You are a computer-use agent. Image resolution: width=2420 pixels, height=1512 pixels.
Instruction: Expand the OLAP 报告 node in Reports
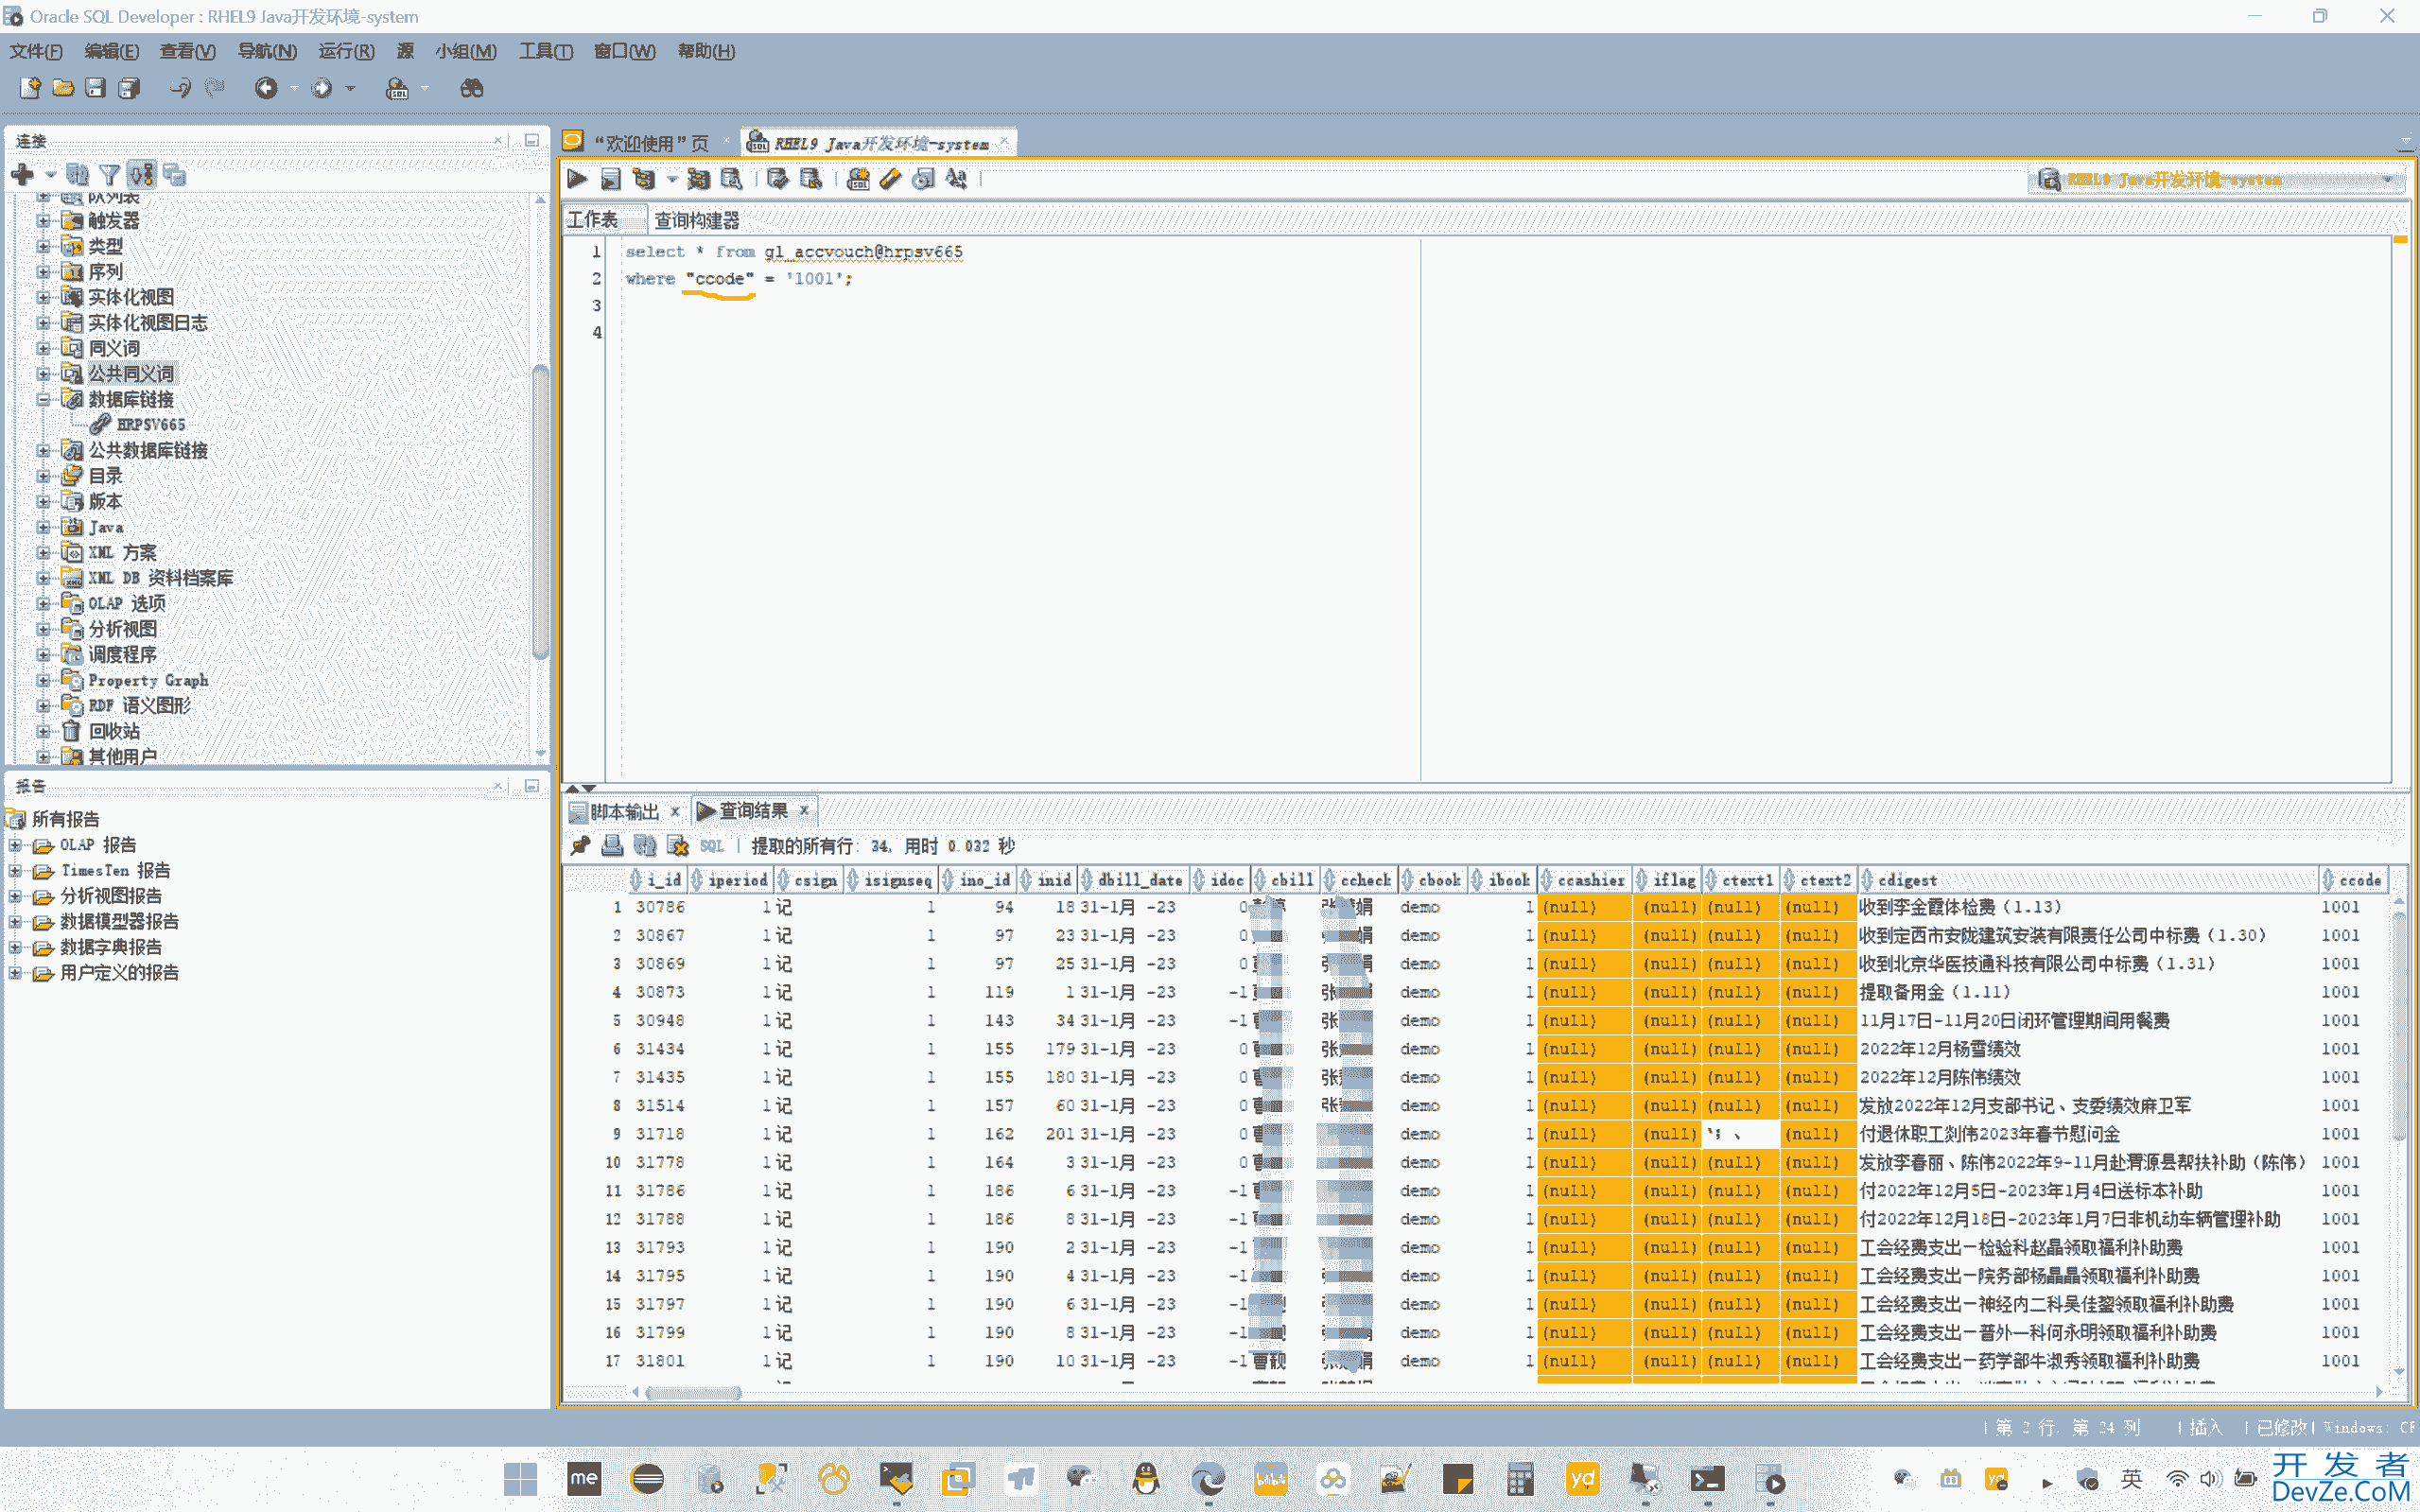[x=15, y=845]
